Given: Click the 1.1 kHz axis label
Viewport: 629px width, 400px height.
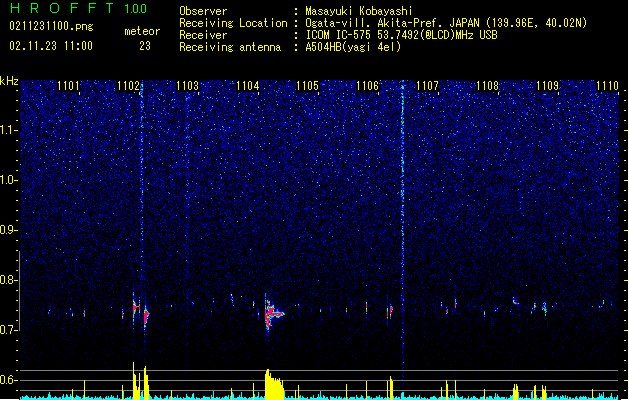Looking at the screenshot, I should 9,130.
